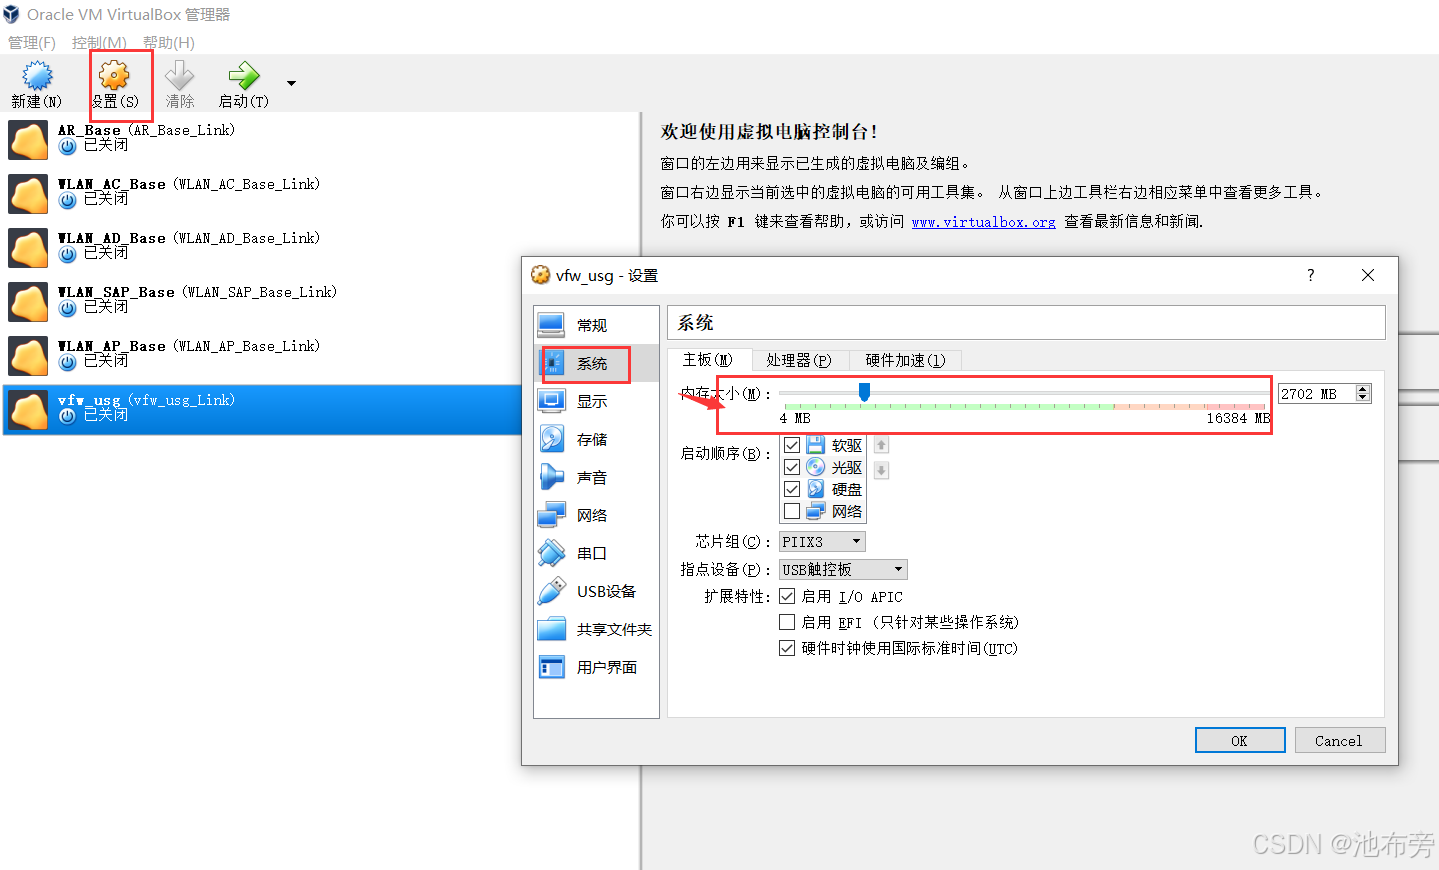Viewport: 1439px width, 870px height.
Task: Open User Interface (用户界面) category
Action: point(596,667)
